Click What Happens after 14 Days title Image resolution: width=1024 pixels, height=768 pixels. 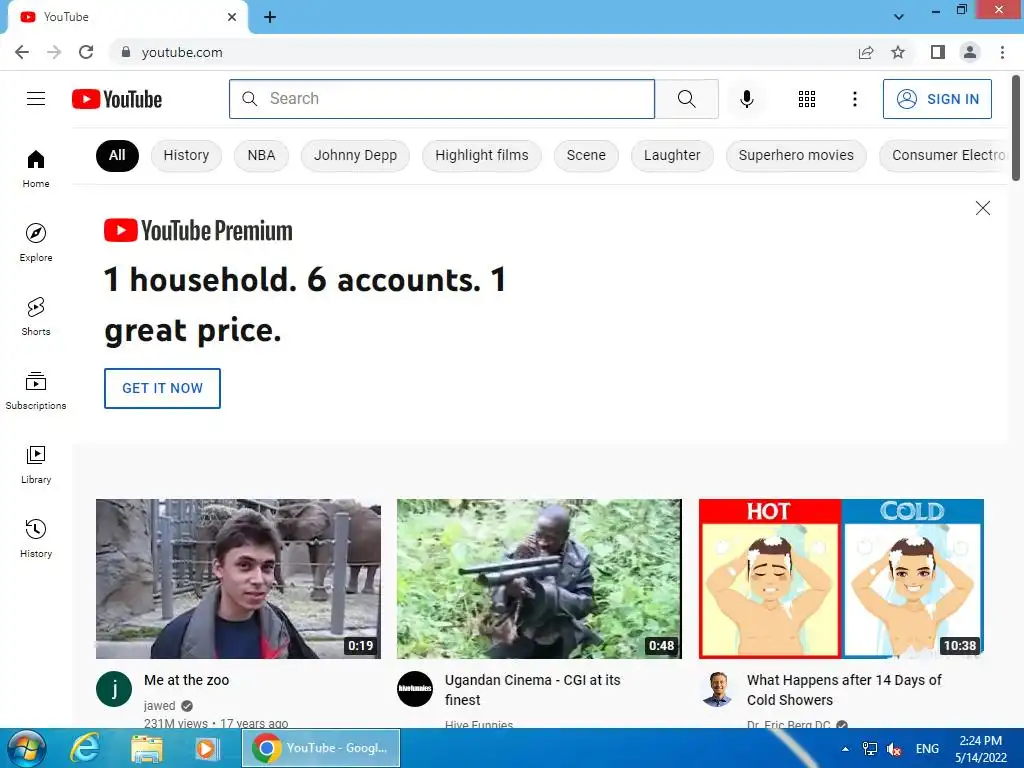coord(844,690)
